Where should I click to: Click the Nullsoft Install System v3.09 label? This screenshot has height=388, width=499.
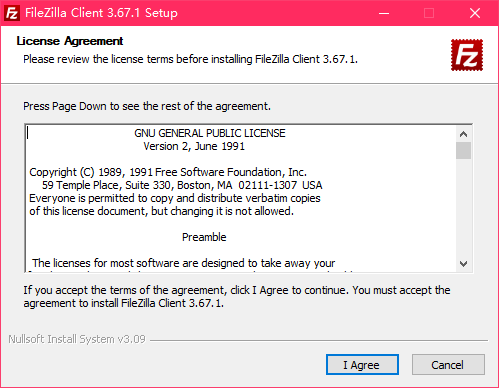pyautogui.click(x=77, y=339)
